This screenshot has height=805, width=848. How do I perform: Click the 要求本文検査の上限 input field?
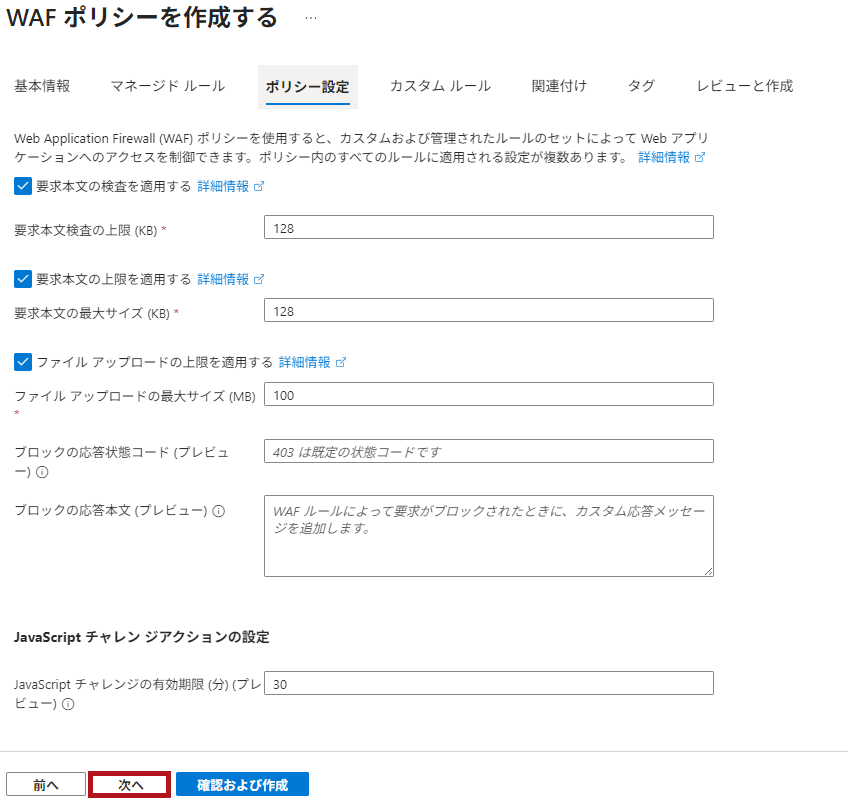point(488,228)
